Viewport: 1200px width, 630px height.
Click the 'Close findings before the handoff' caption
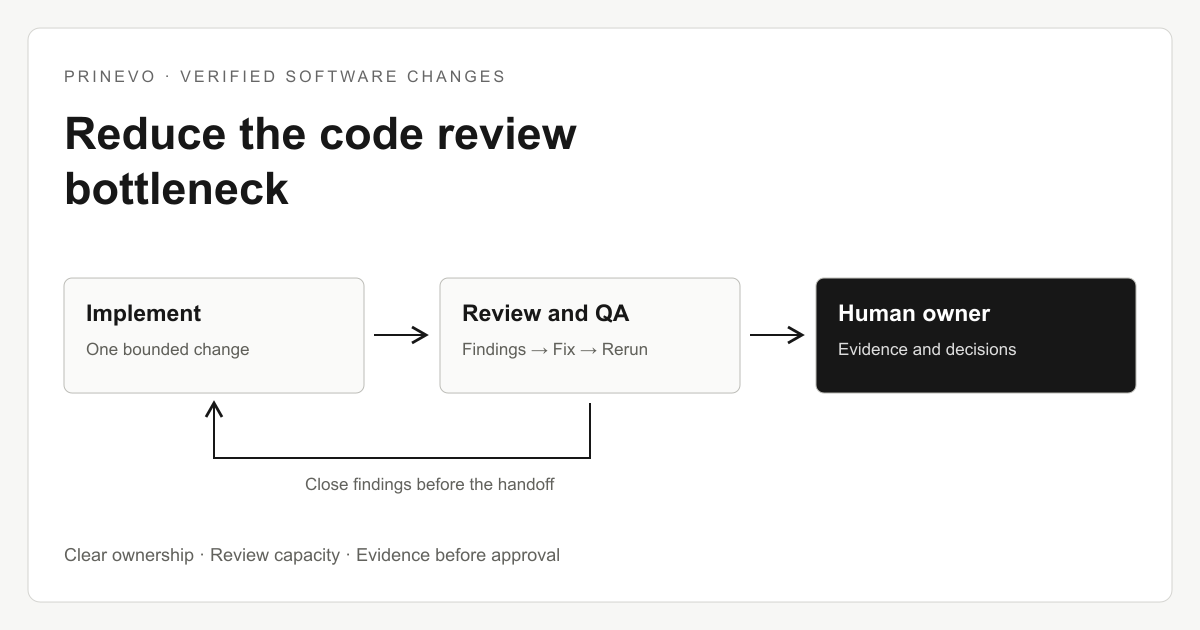click(429, 484)
